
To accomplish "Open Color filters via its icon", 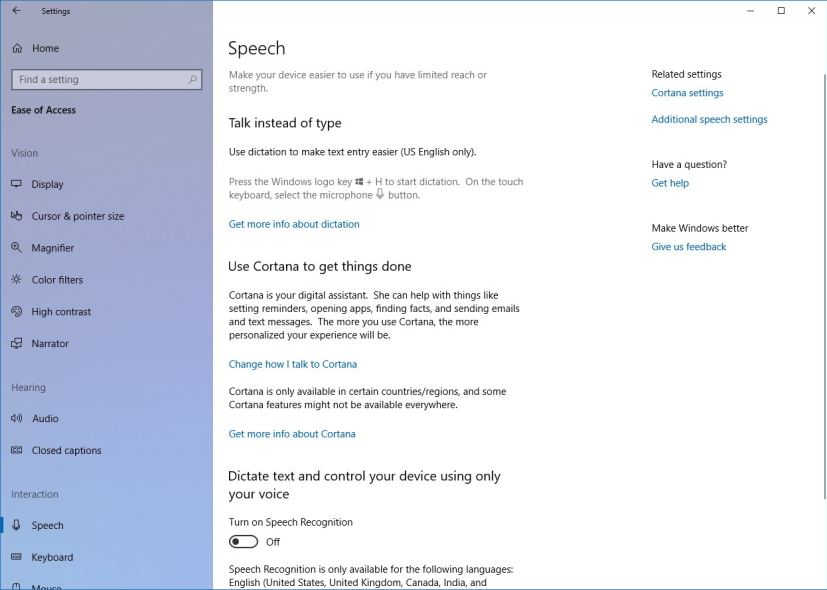I will click(x=16, y=280).
